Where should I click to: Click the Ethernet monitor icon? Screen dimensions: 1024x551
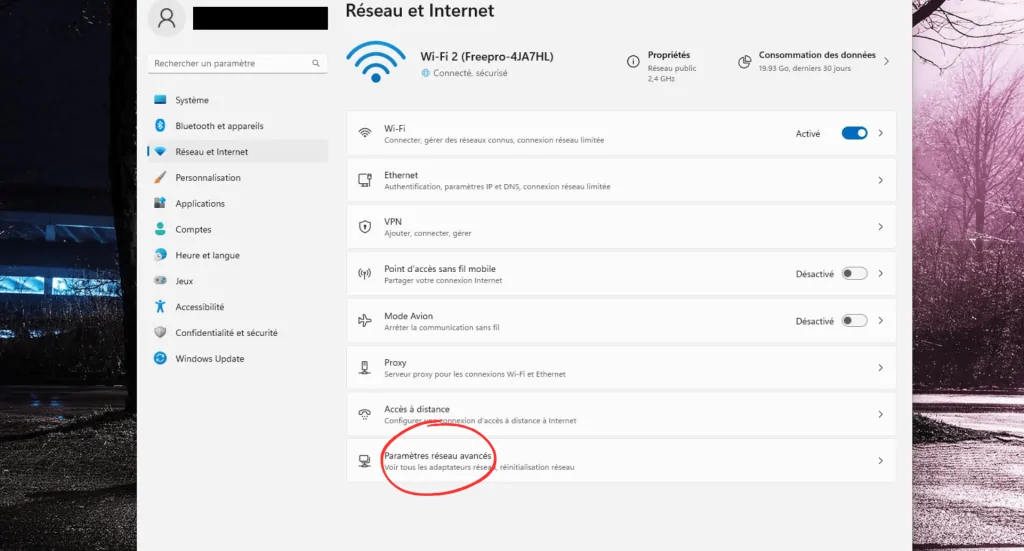pyautogui.click(x=365, y=180)
